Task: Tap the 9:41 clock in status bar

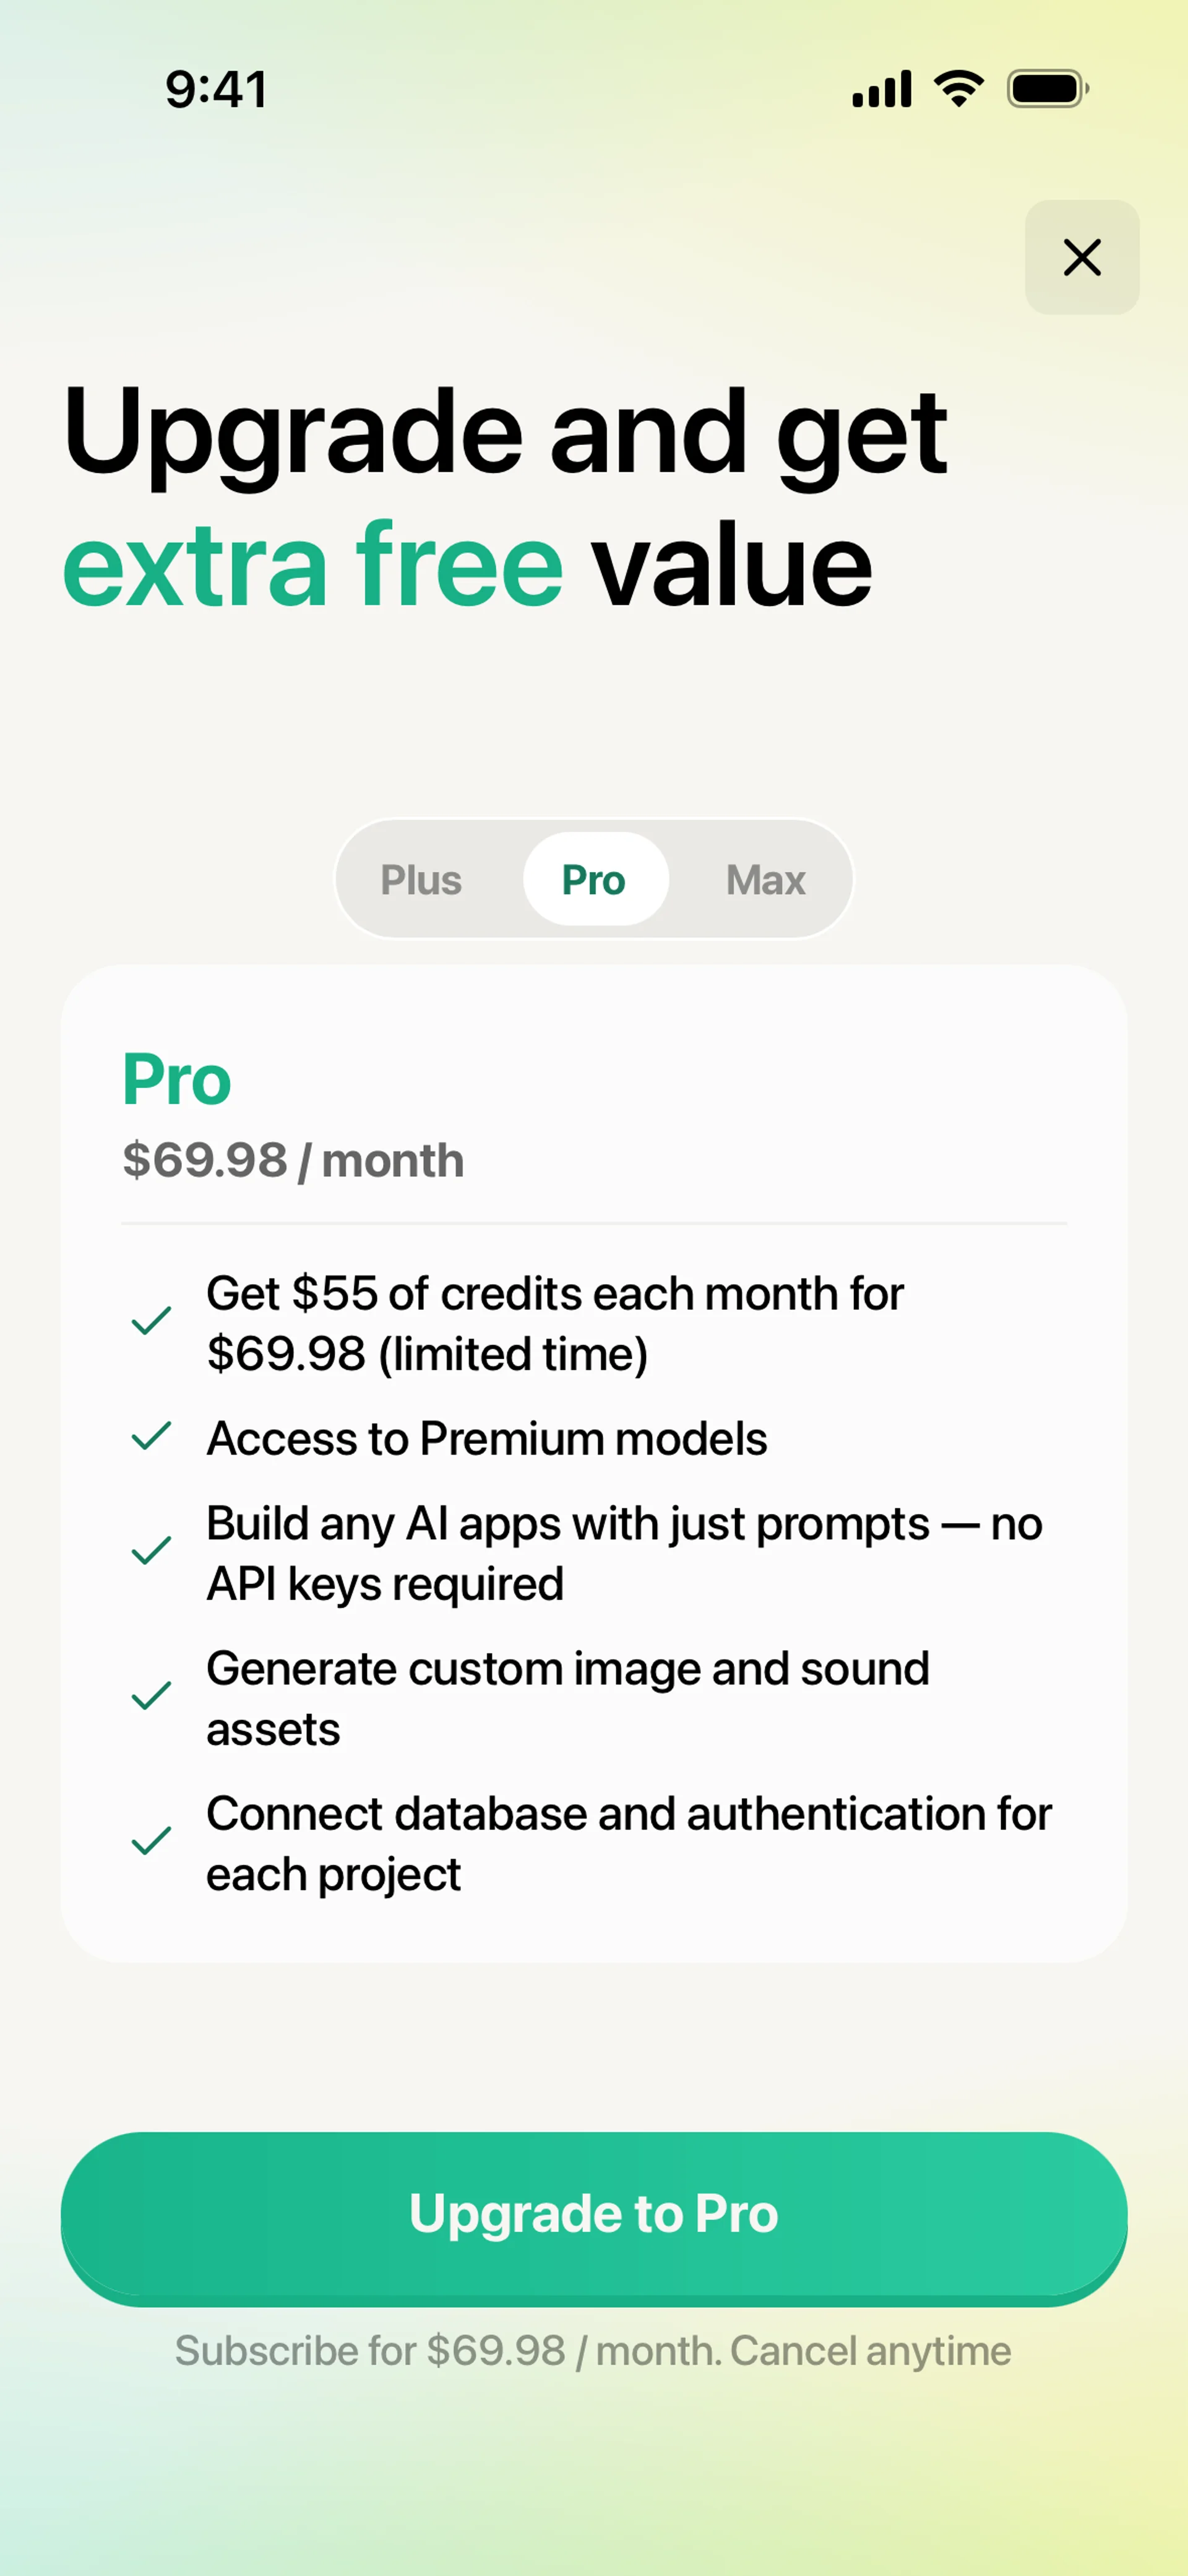Action: point(216,89)
